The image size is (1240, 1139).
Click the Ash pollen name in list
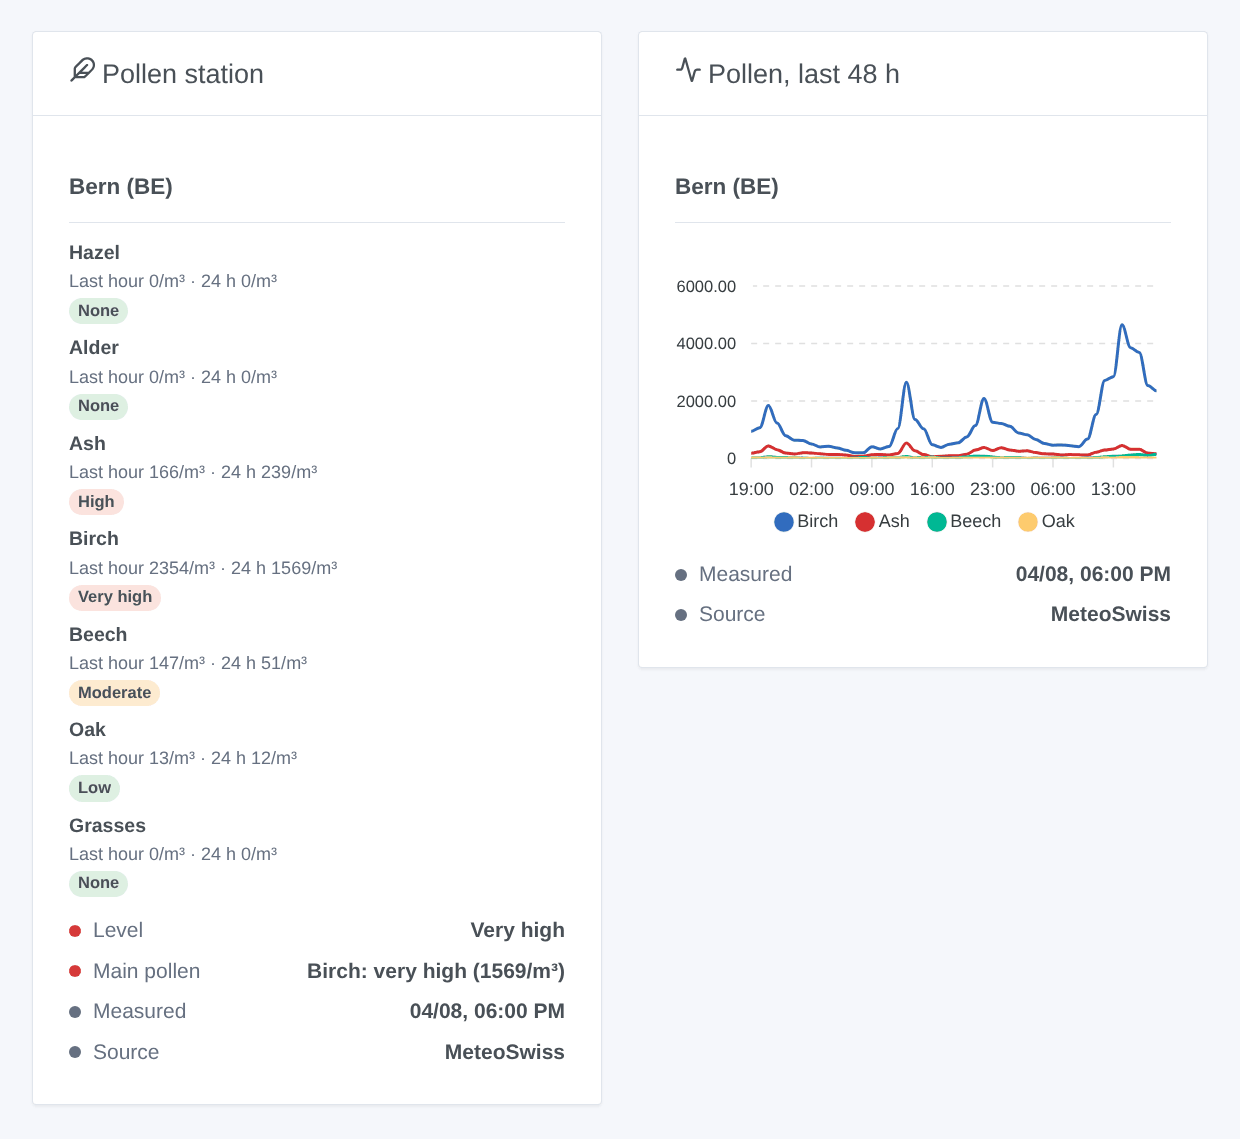(x=87, y=444)
